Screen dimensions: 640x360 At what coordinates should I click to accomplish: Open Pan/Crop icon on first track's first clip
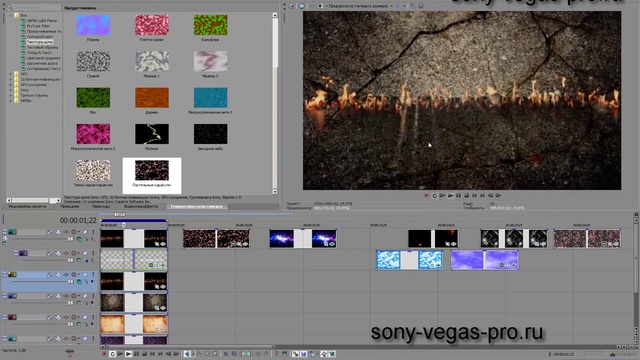[157, 244]
